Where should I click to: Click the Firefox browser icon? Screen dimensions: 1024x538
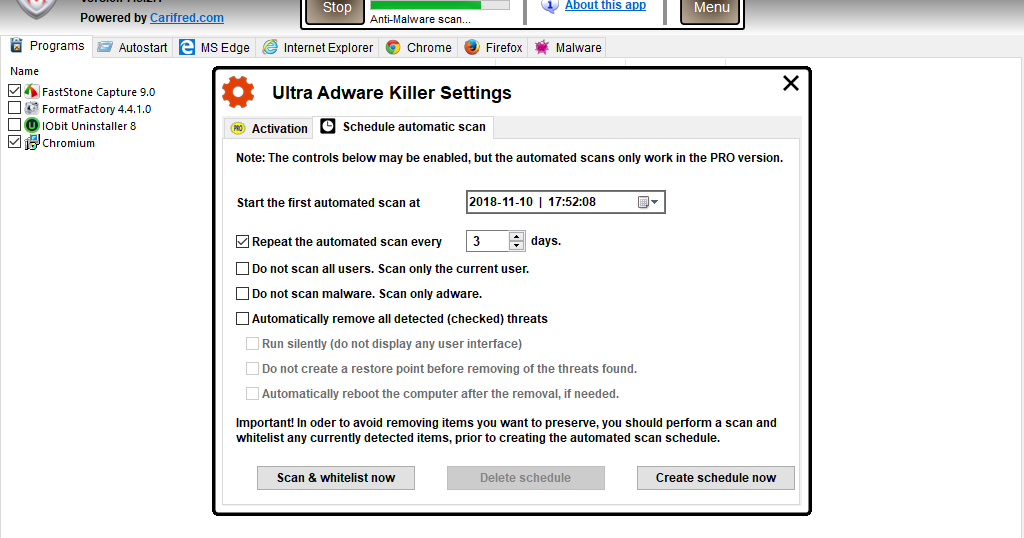point(472,47)
